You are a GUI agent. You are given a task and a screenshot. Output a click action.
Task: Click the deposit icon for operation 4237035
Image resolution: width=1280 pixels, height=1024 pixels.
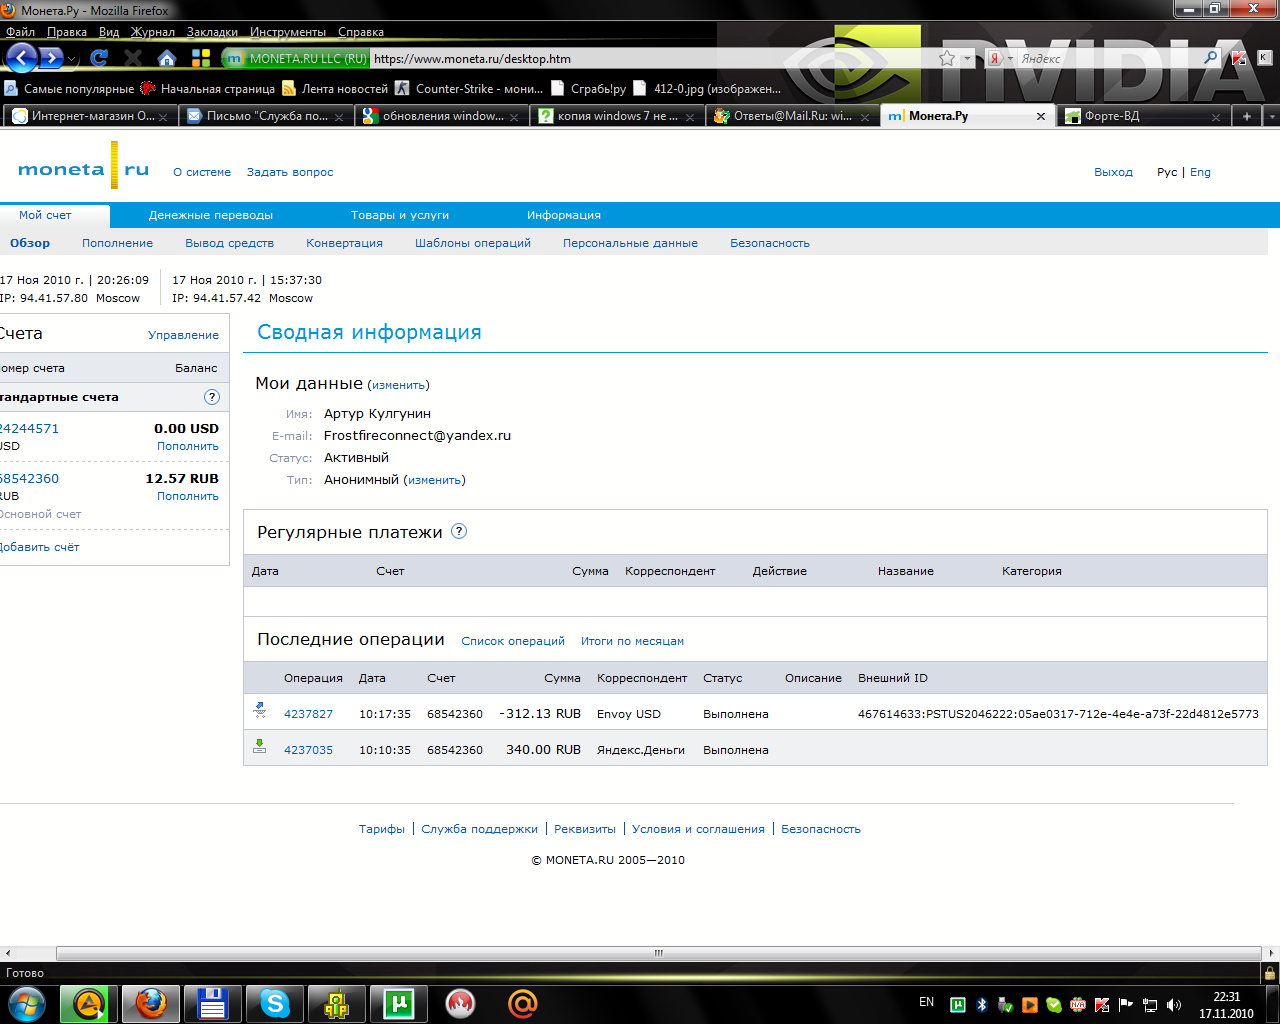pos(260,746)
